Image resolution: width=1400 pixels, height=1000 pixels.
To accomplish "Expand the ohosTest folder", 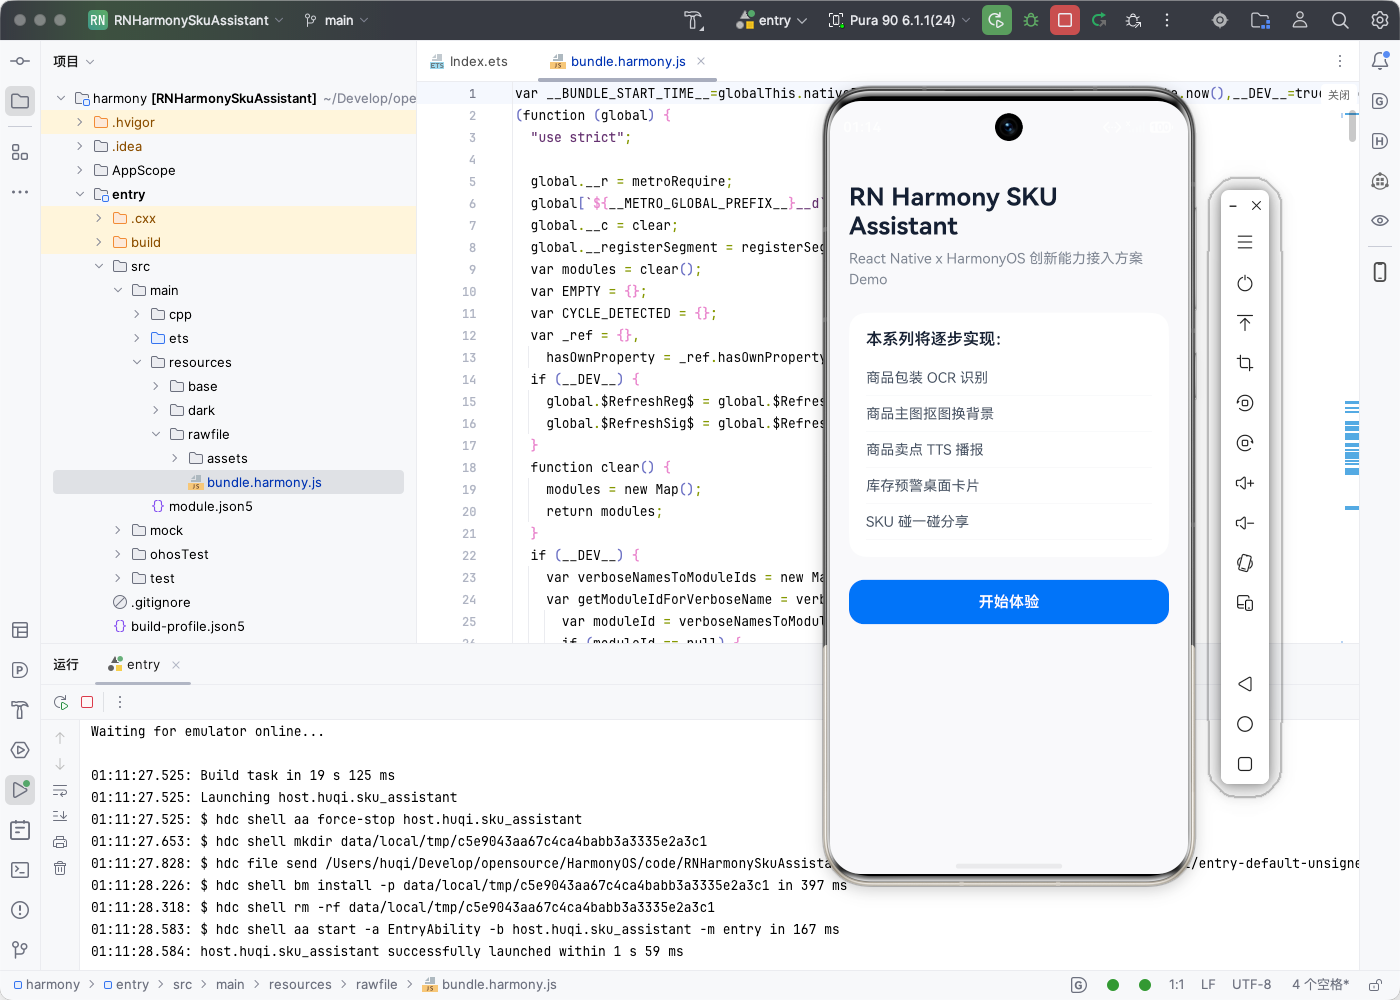I will click(118, 554).
